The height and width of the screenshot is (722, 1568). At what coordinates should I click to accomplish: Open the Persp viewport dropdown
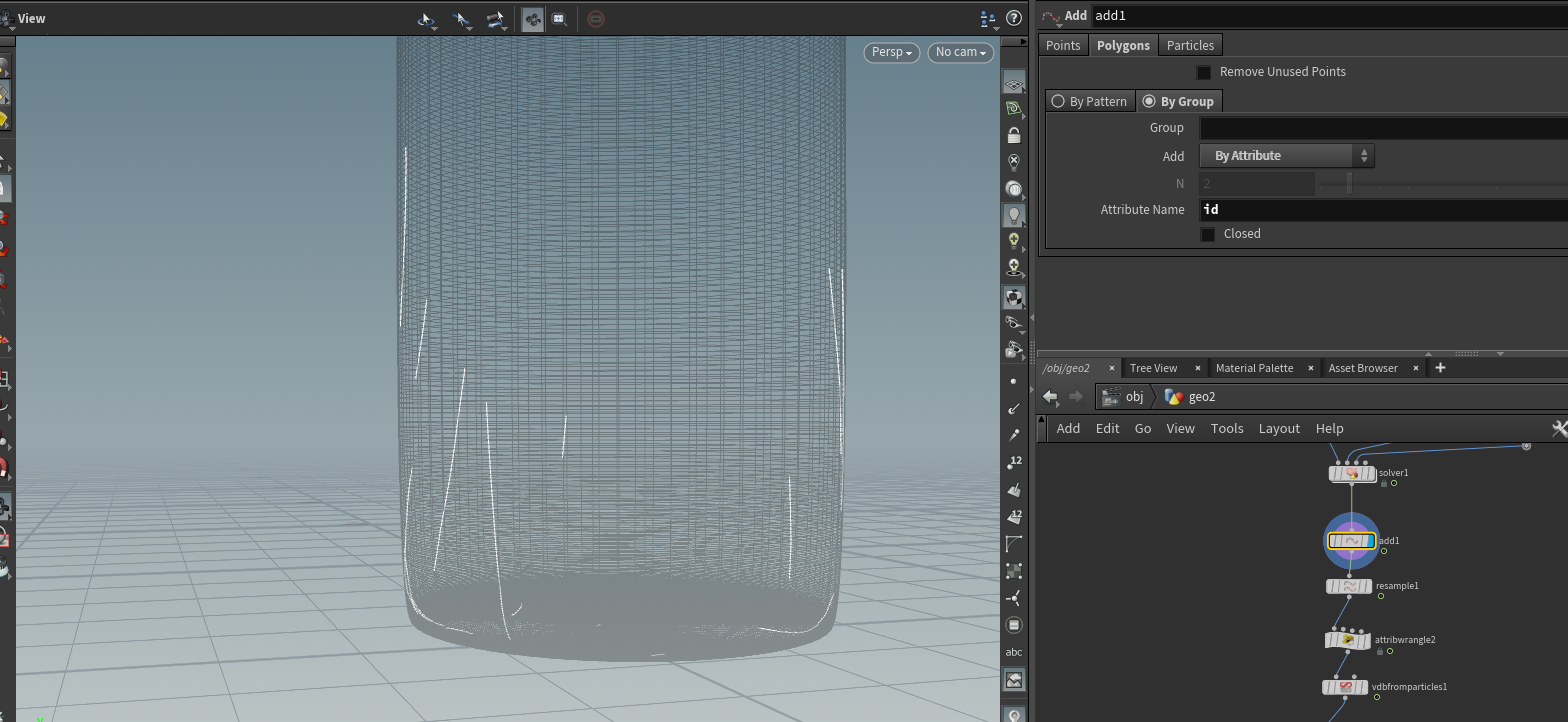pyautogui.click(x=892, y=52)
